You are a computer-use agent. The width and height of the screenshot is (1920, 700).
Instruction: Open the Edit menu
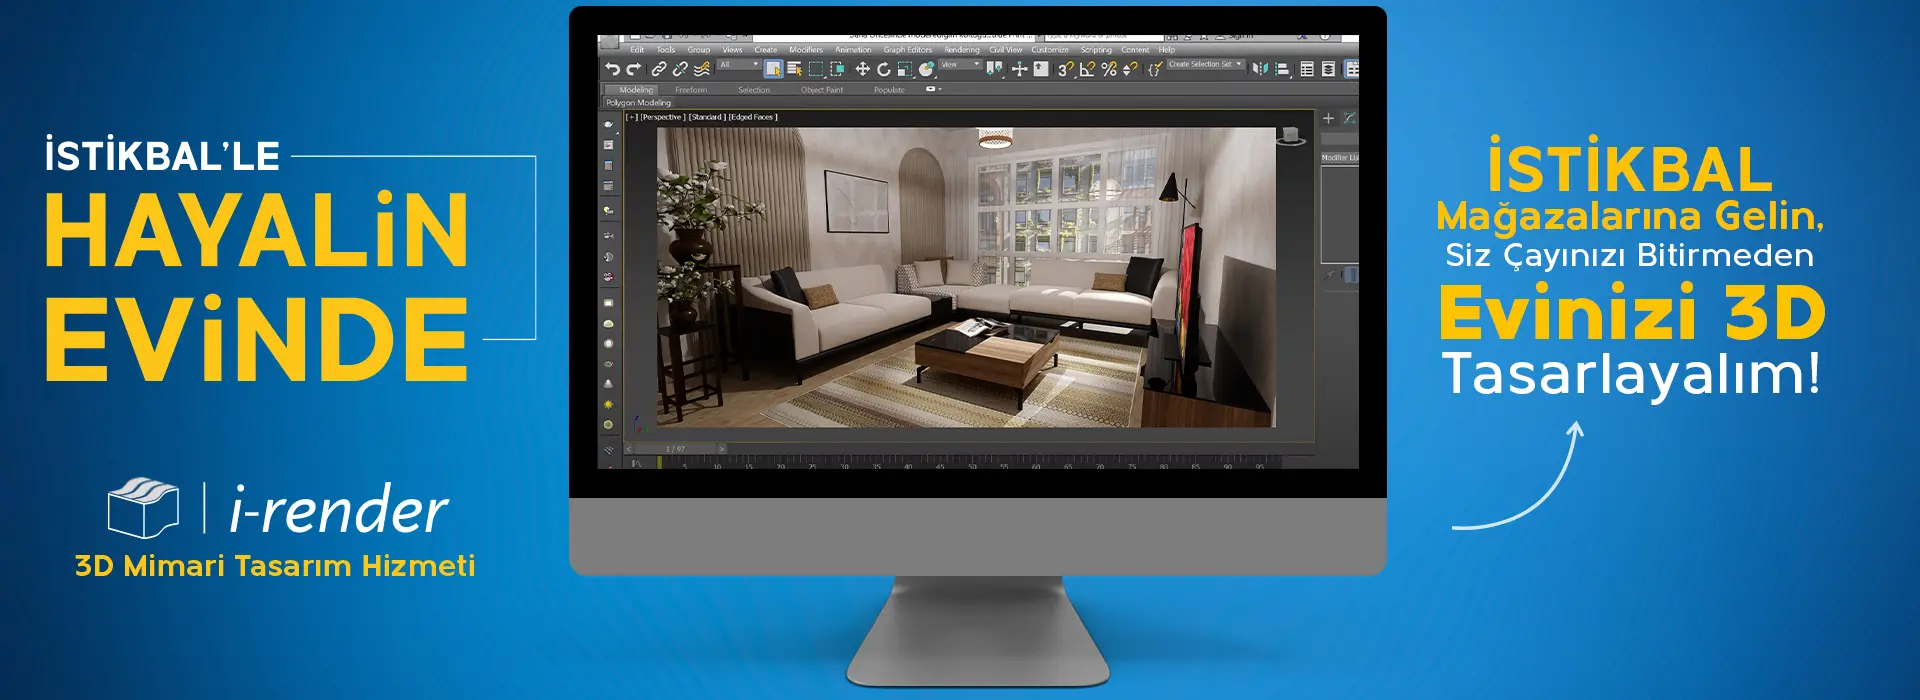637,50
